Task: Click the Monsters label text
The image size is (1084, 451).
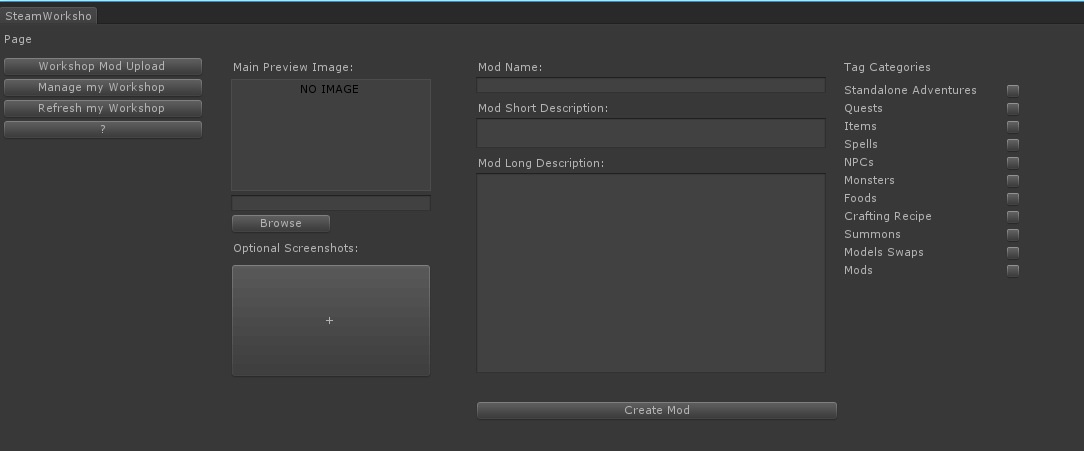Action: 869,180
